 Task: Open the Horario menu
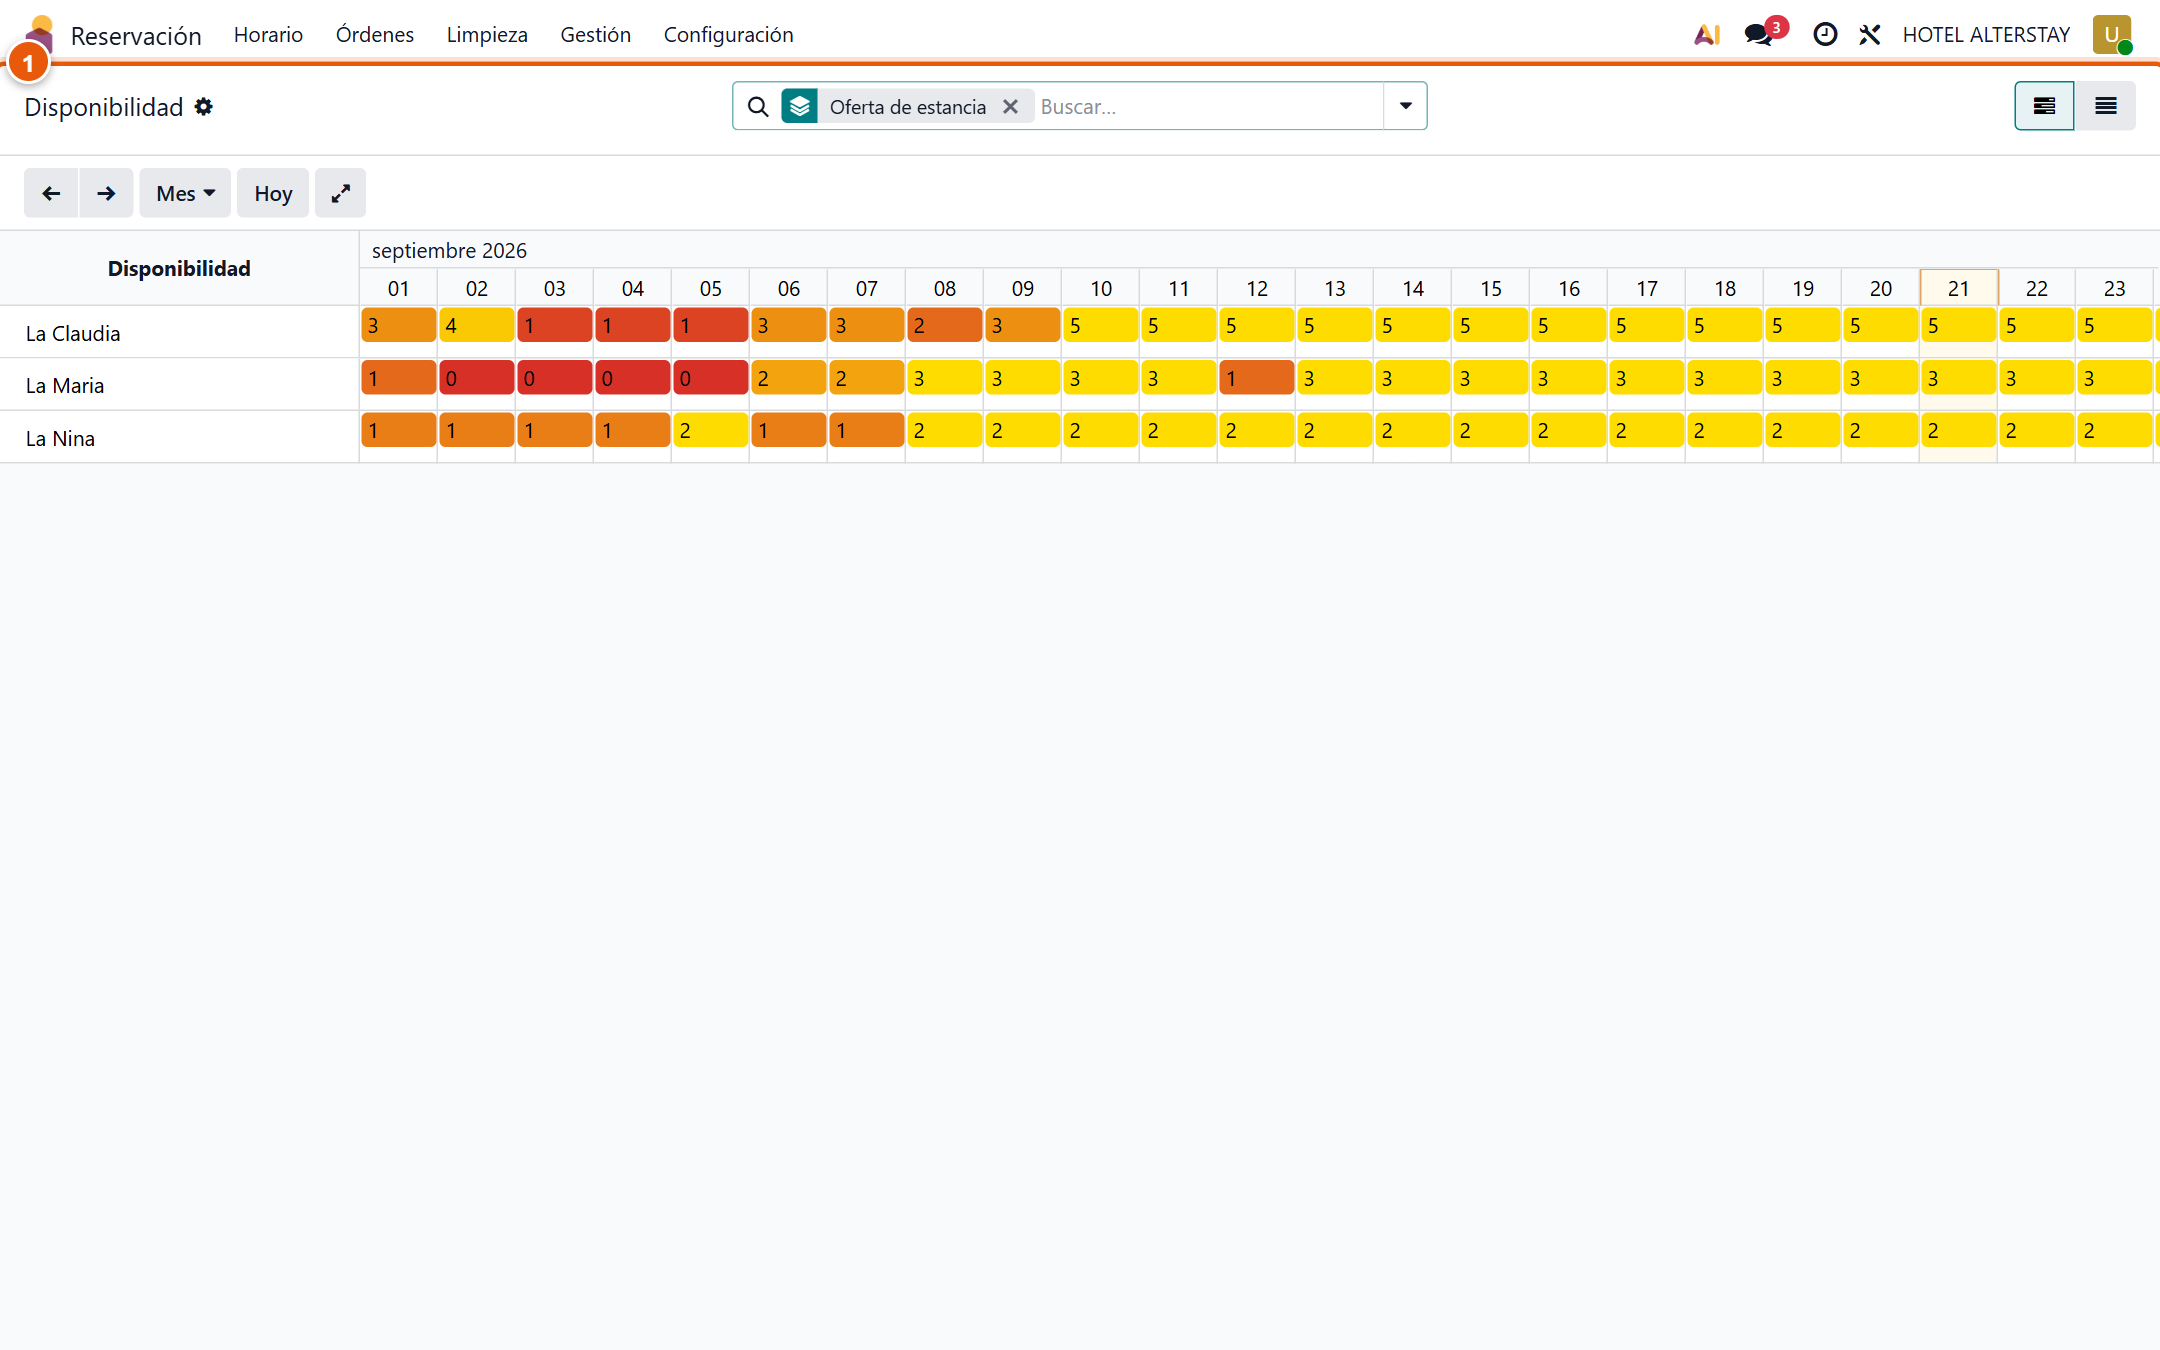268,35
